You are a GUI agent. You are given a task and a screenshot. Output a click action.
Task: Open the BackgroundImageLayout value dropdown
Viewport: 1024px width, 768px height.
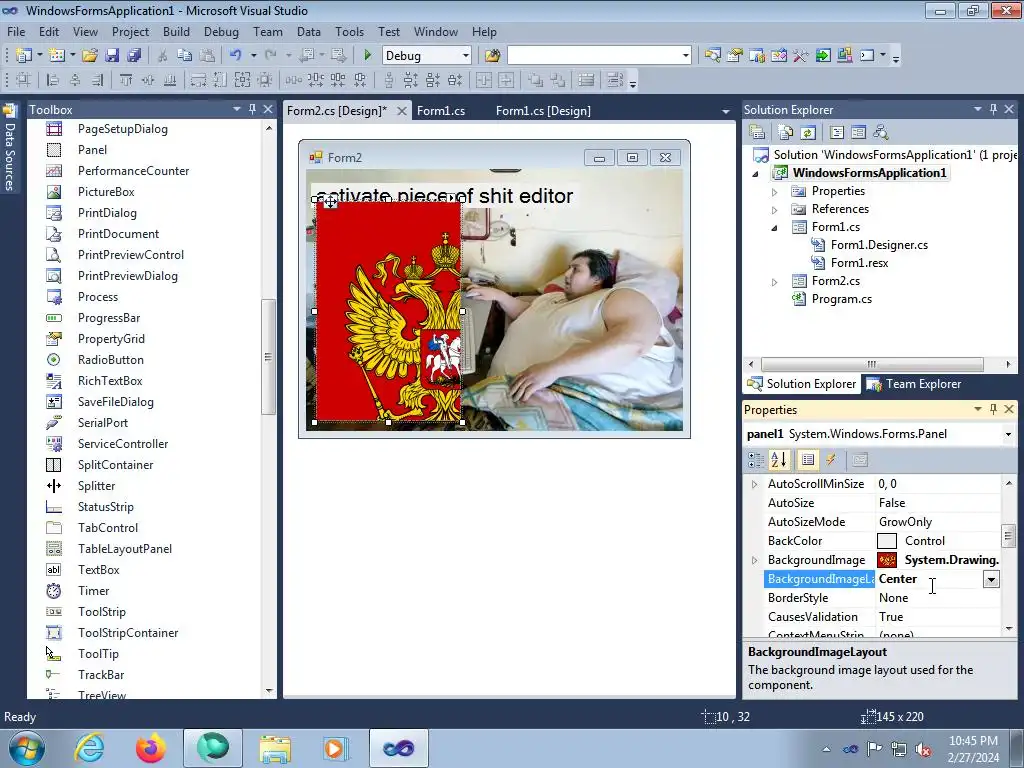point(991,579)
